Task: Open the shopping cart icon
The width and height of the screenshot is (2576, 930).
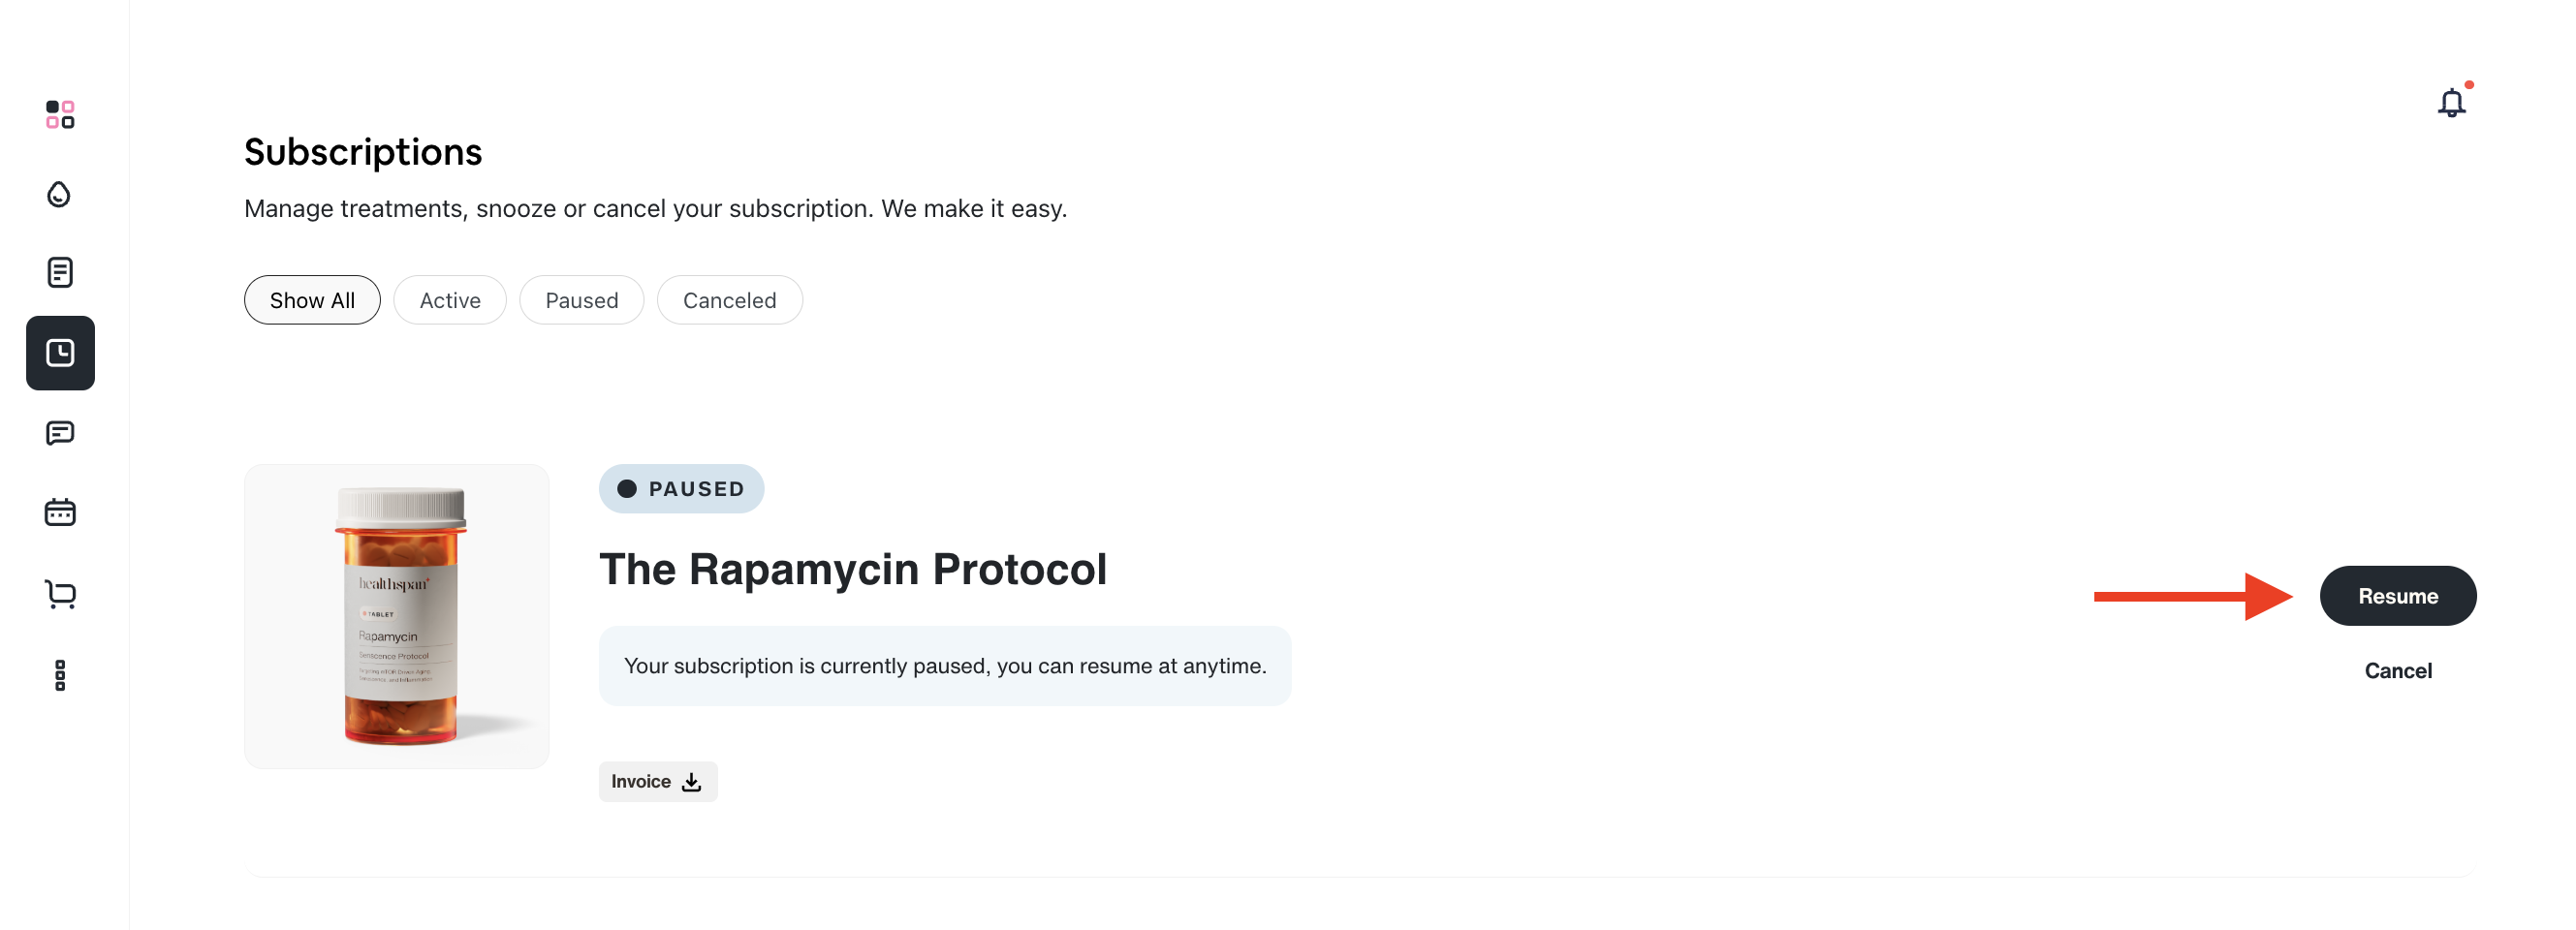Action: [60, 594]
